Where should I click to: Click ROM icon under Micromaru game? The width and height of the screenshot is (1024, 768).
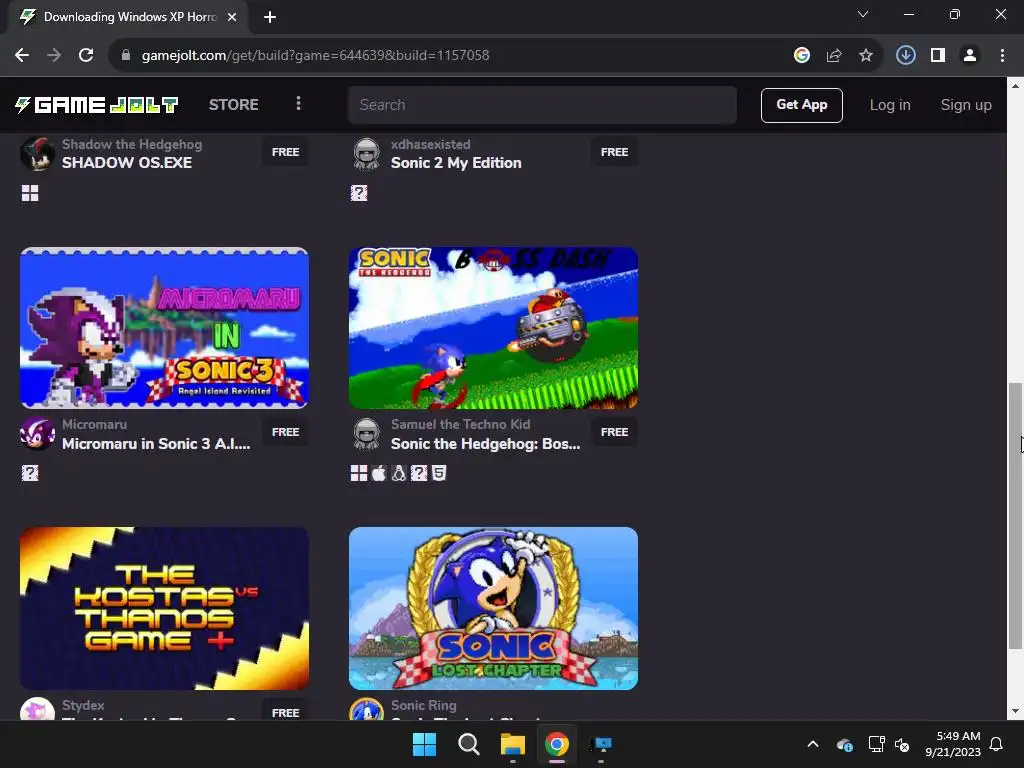[x=30, y=473]
